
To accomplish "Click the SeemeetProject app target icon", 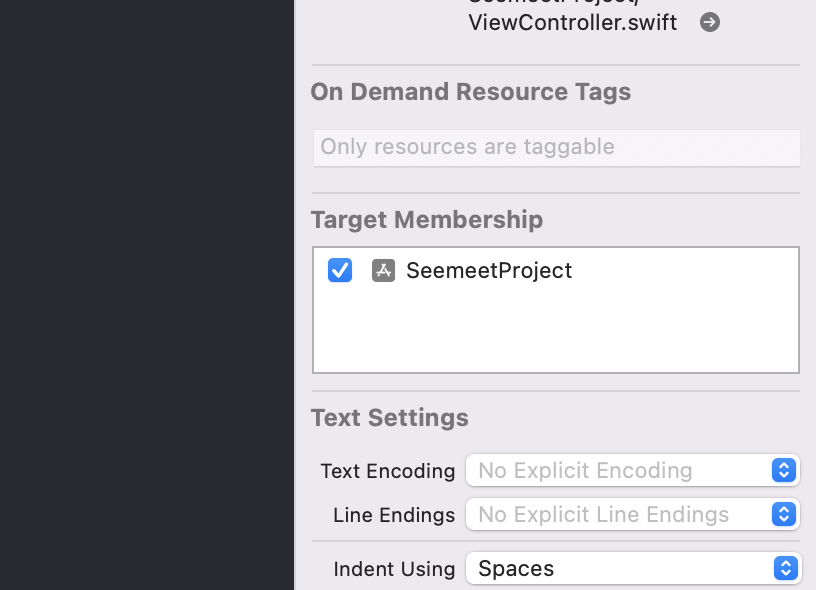I will pyautogui.click(x=383, y=270).
